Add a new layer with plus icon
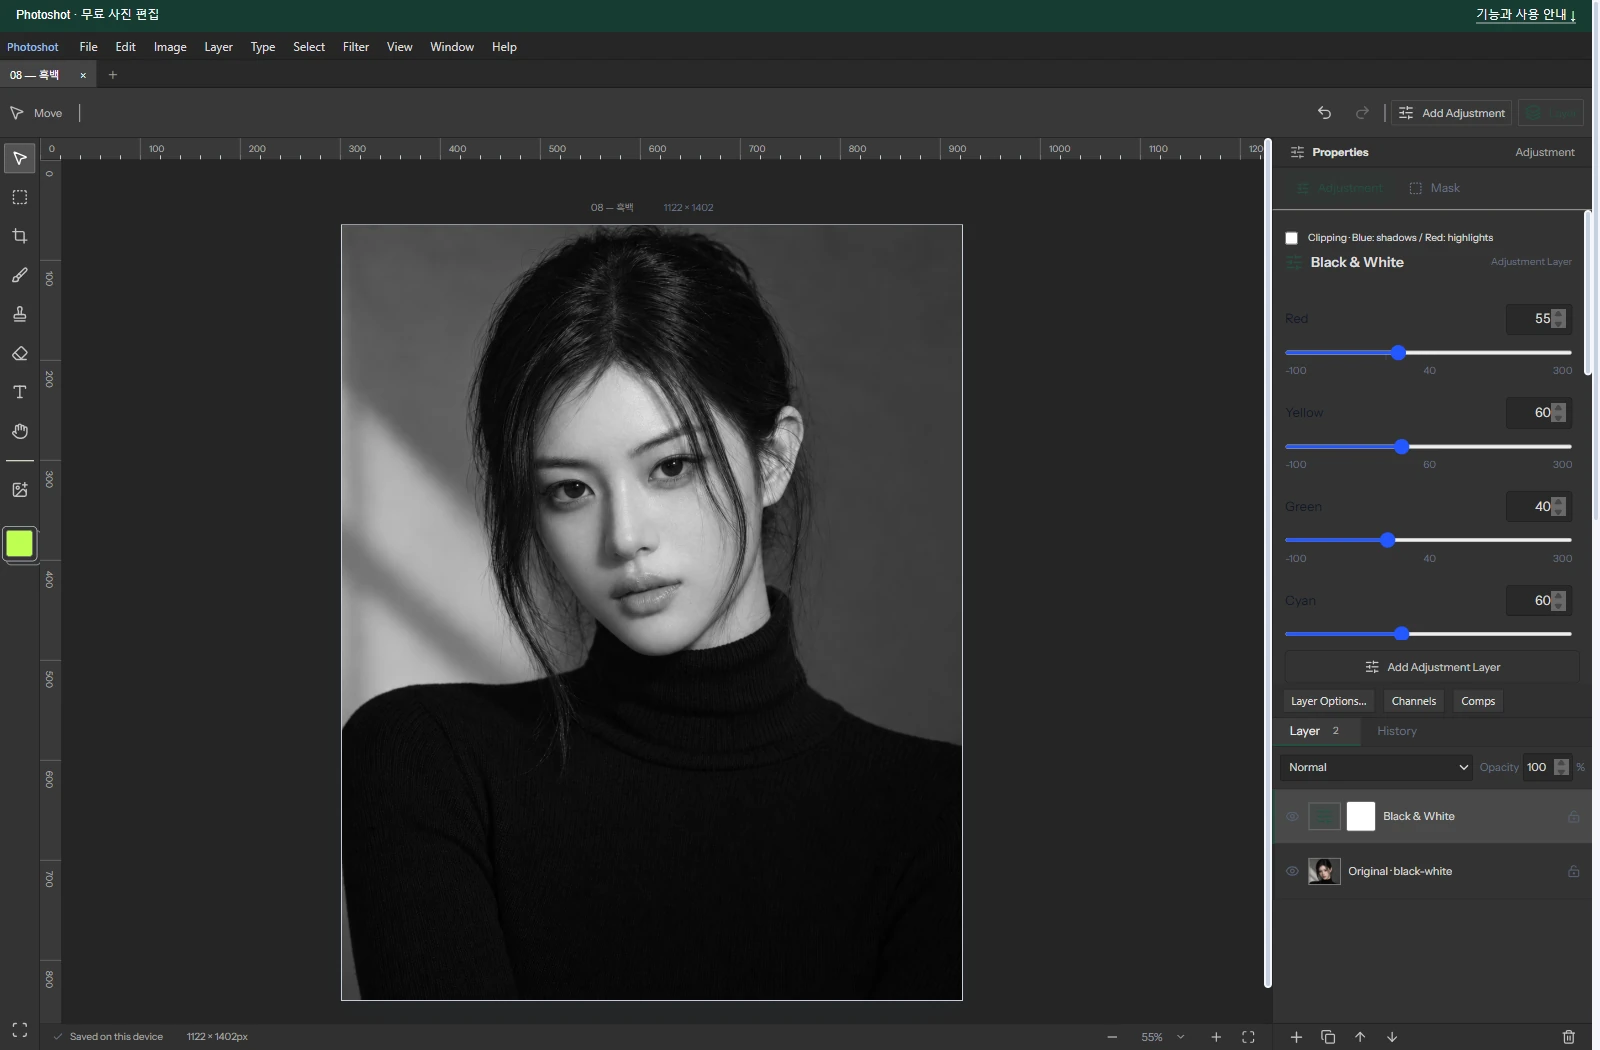Screen dimensions: 1600x1050 click(x=1296, y=1037)
